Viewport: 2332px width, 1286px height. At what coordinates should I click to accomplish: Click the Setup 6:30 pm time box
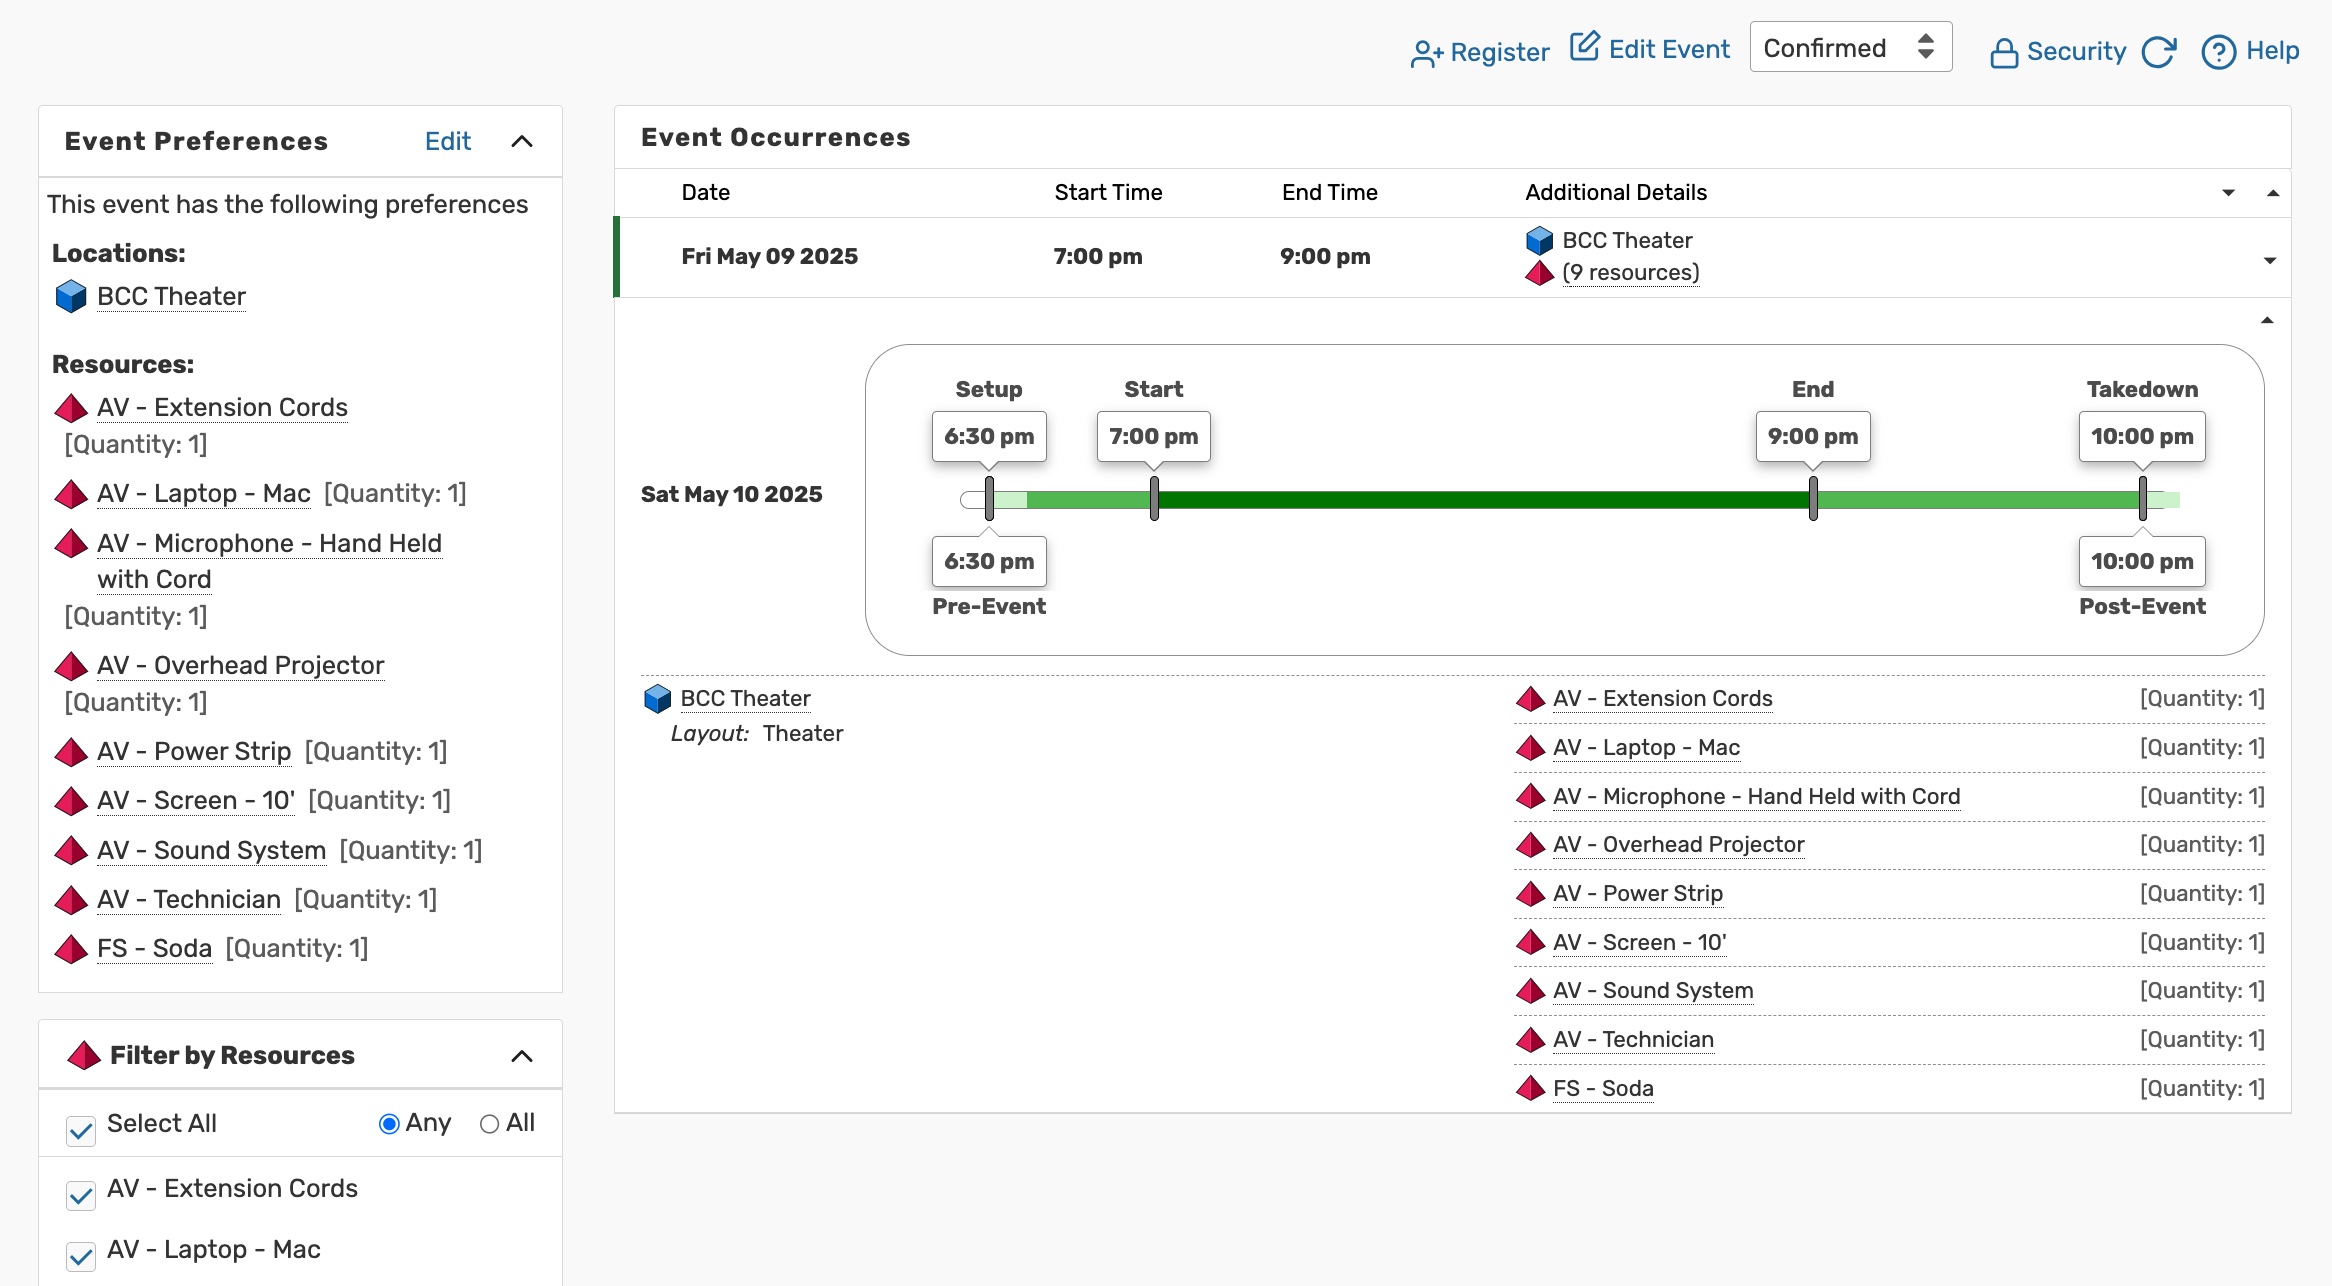(988, 437)
